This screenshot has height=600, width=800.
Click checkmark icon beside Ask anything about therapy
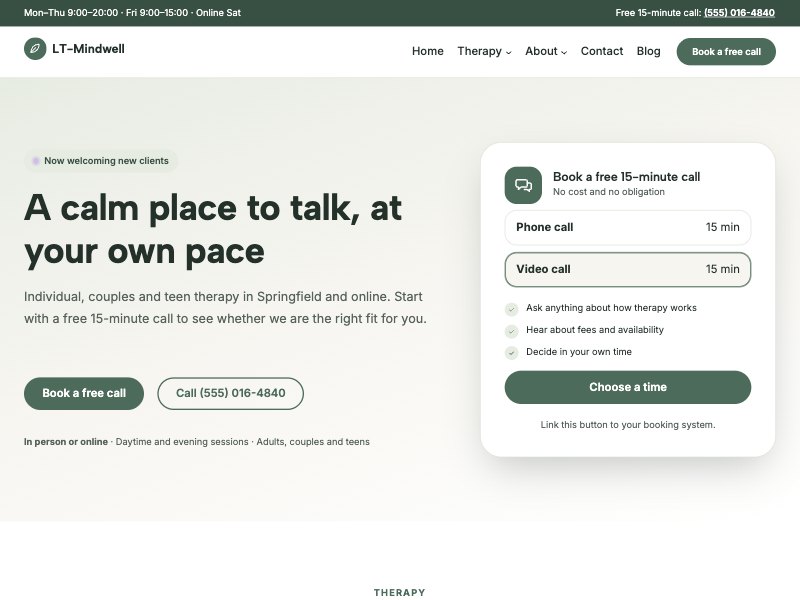pos(511,309)
